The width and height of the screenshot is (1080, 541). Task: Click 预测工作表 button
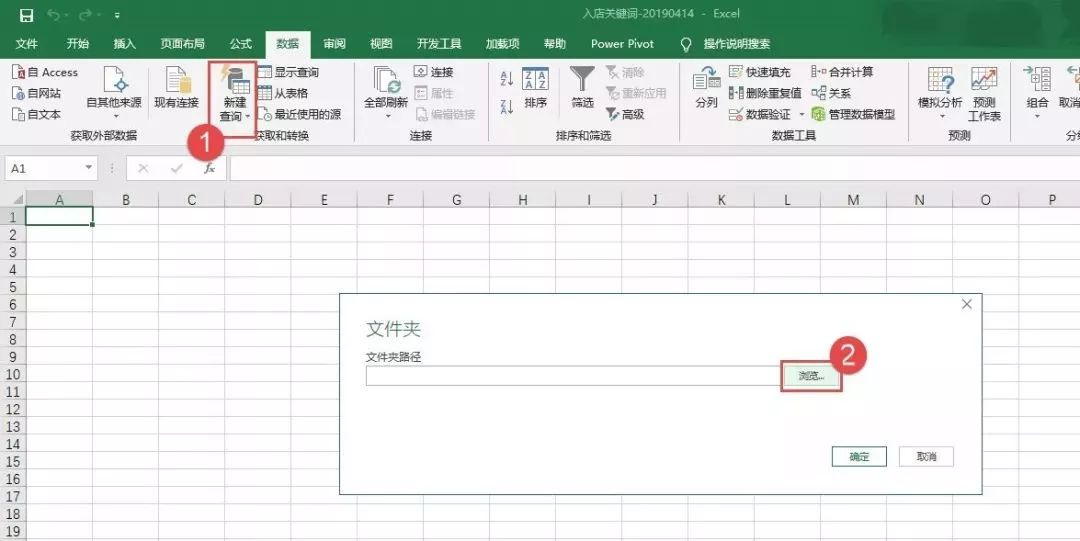coord(984,93)
